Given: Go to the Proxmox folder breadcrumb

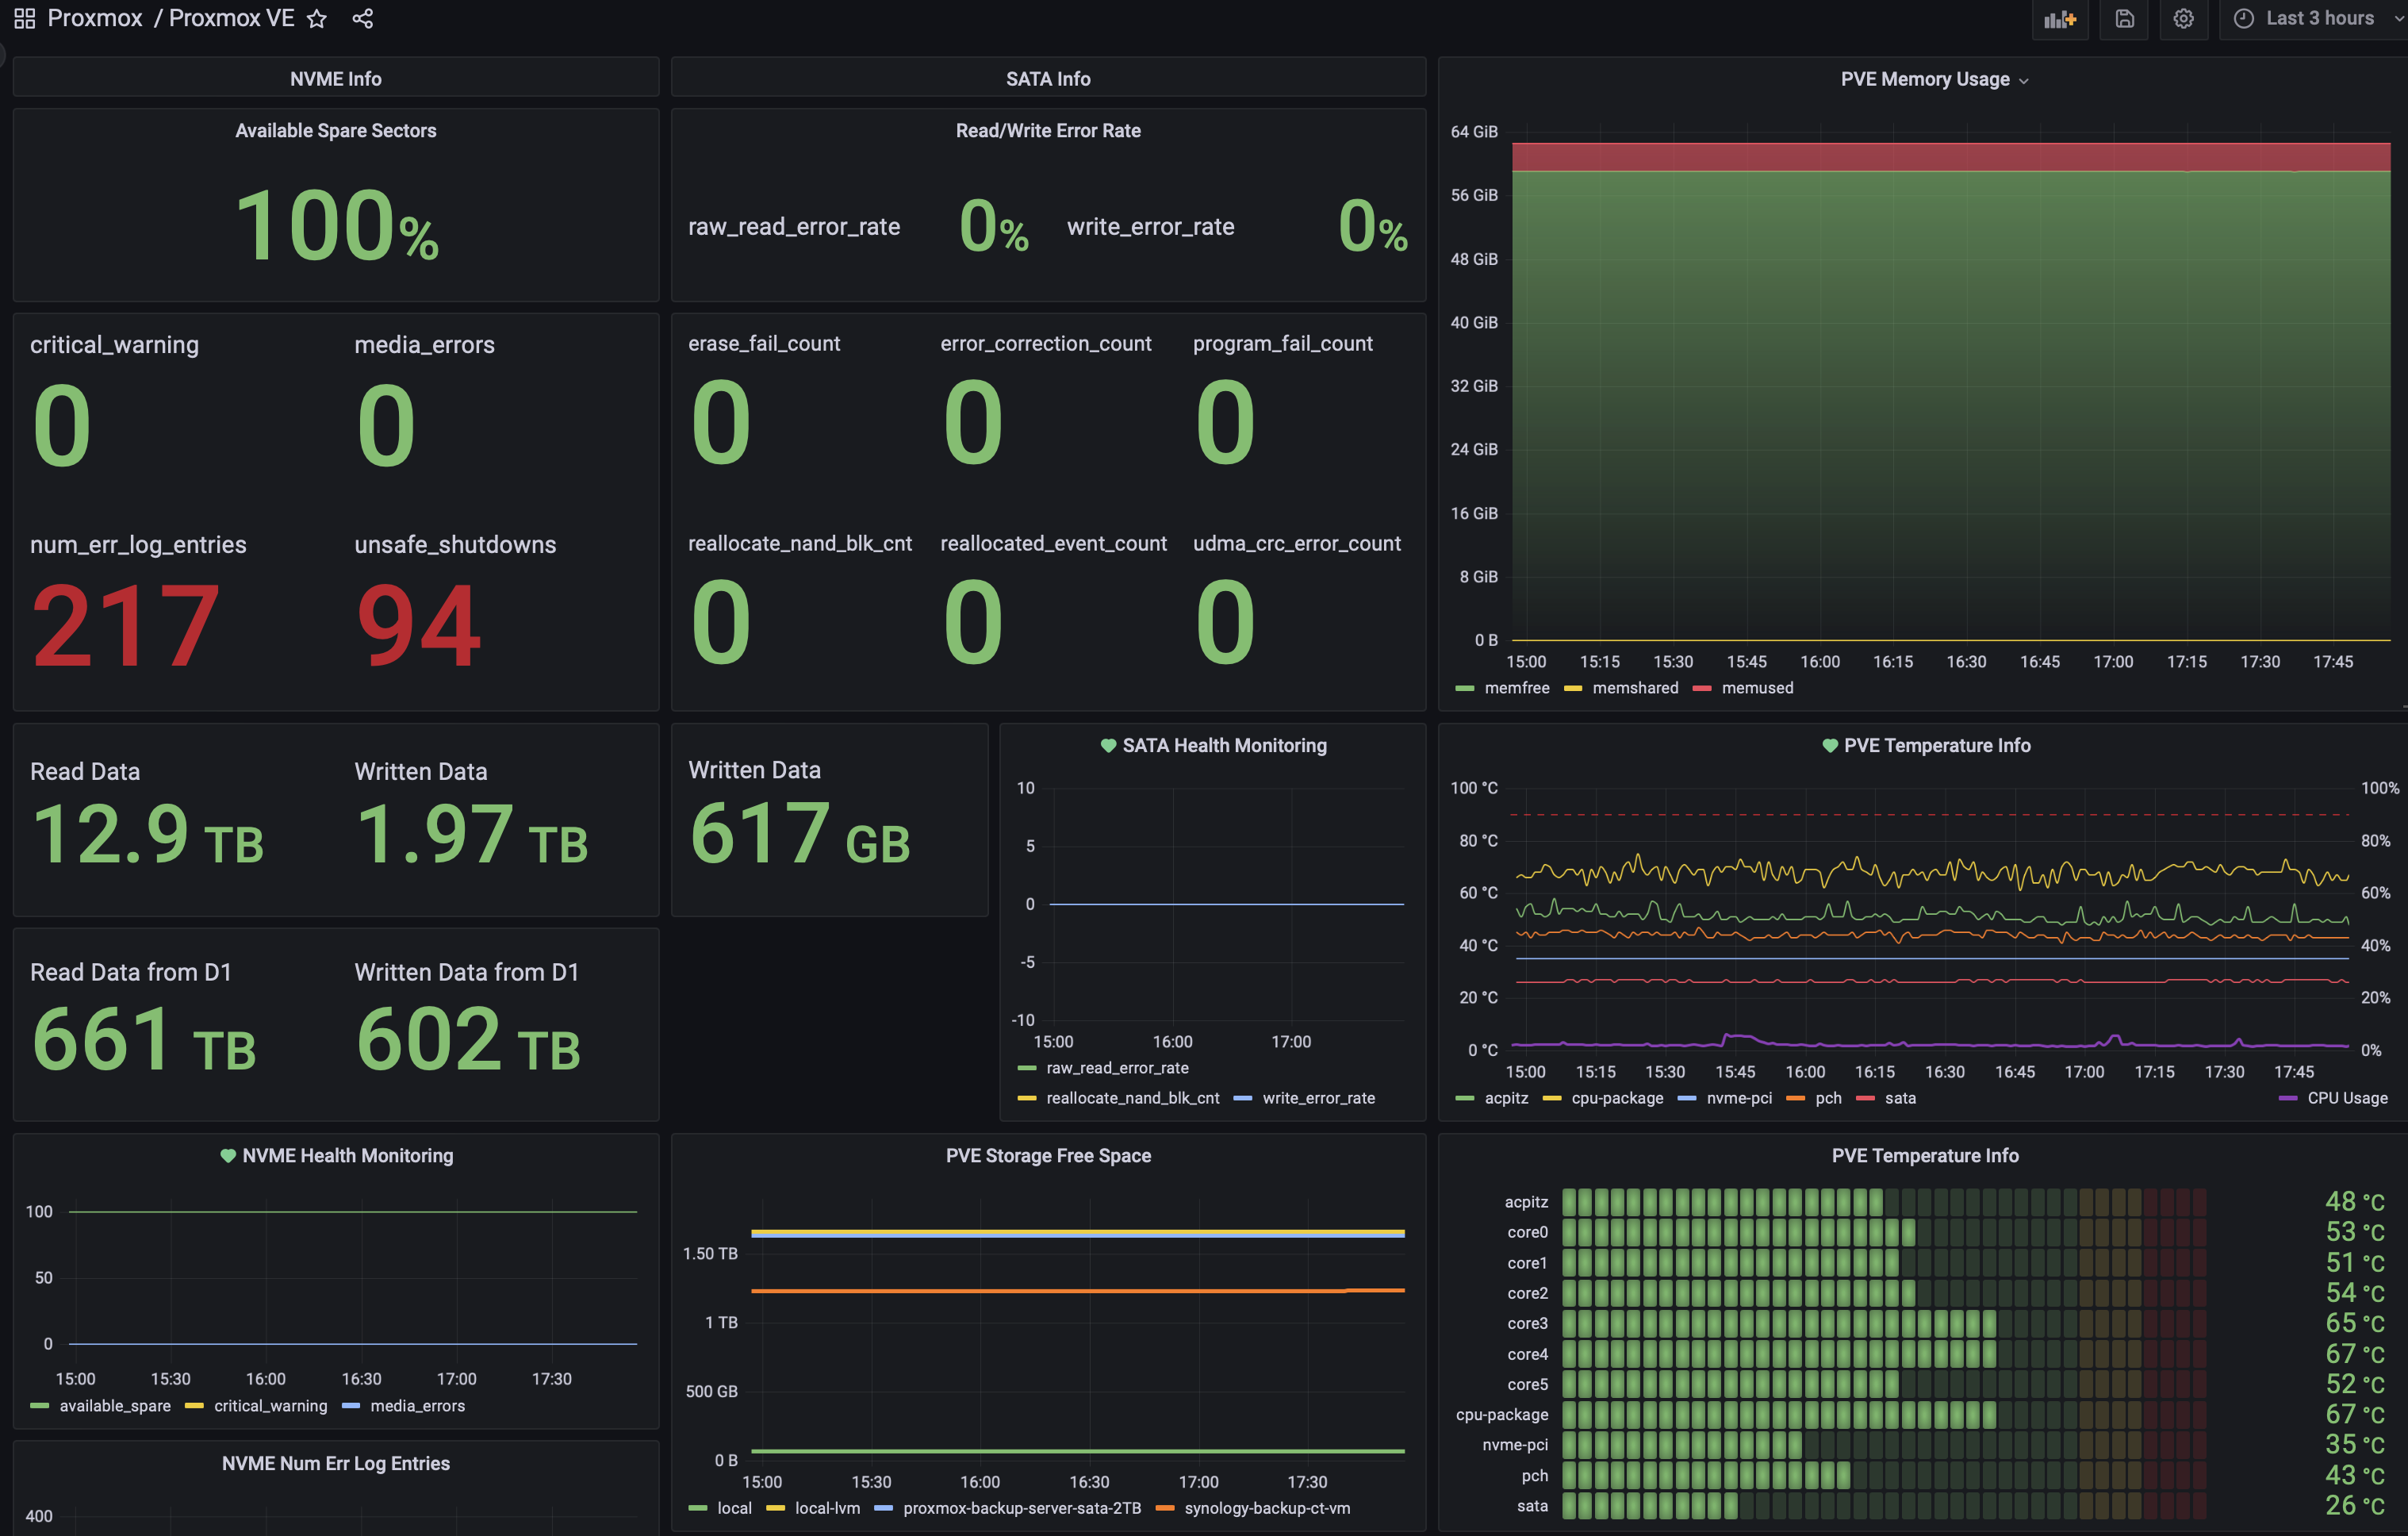Looking at the screenshot, I should click(95, 19).
